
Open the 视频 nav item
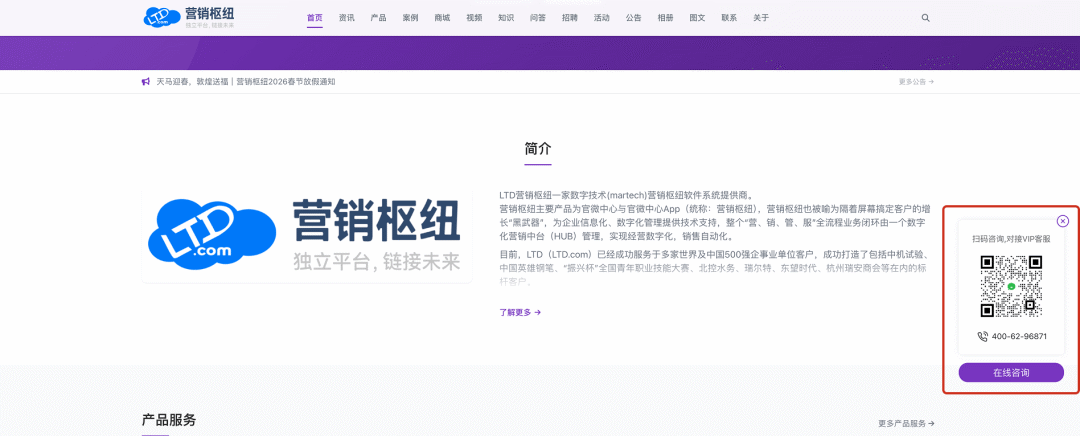pos(474,18)
